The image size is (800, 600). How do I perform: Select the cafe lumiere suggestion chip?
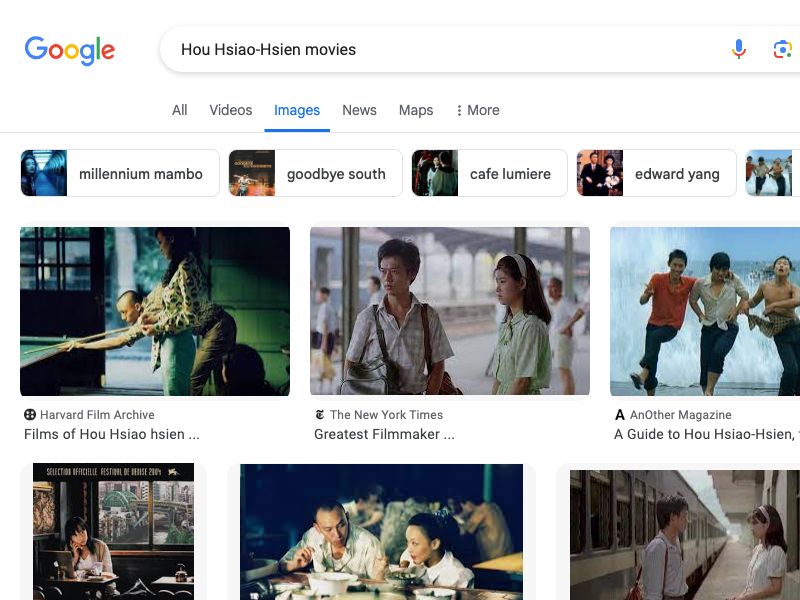(x=489, y=173)
